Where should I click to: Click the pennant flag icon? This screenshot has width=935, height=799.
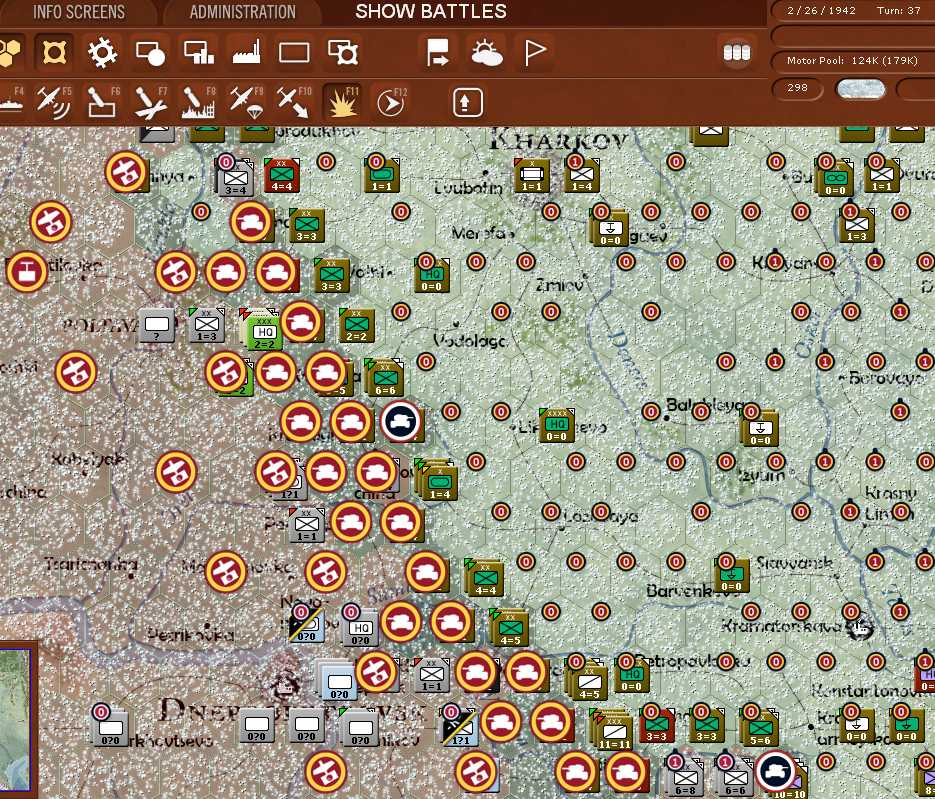click(534, 52)
